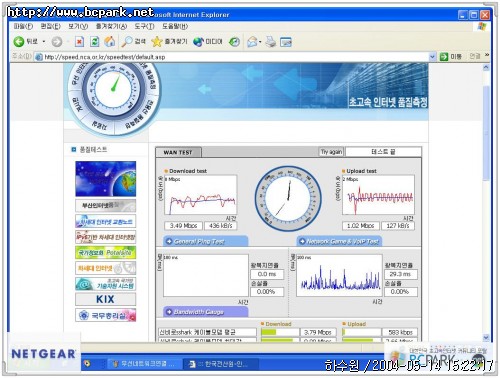Open the 즐겨찾기(A) menu

pyautogui.click(x=111, y=26)
